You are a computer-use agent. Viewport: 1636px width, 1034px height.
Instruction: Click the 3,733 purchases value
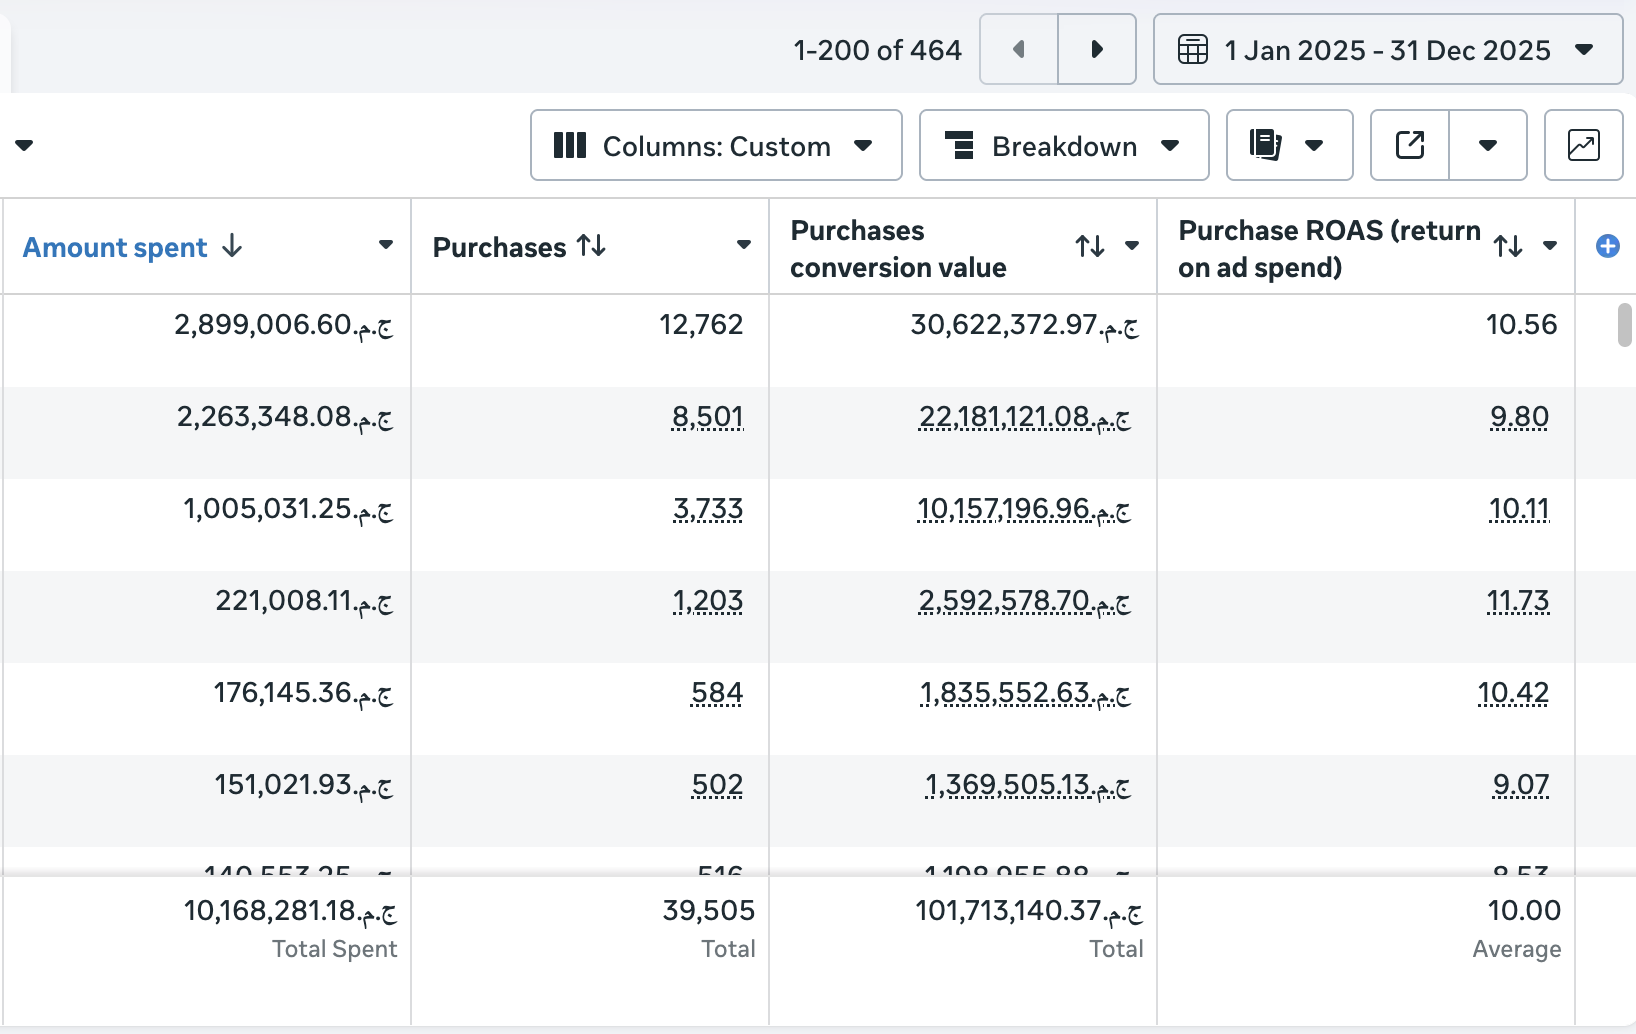tap(707, 509)
